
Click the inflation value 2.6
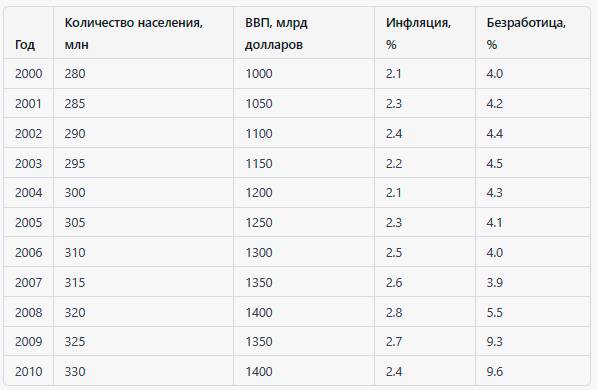394,283
